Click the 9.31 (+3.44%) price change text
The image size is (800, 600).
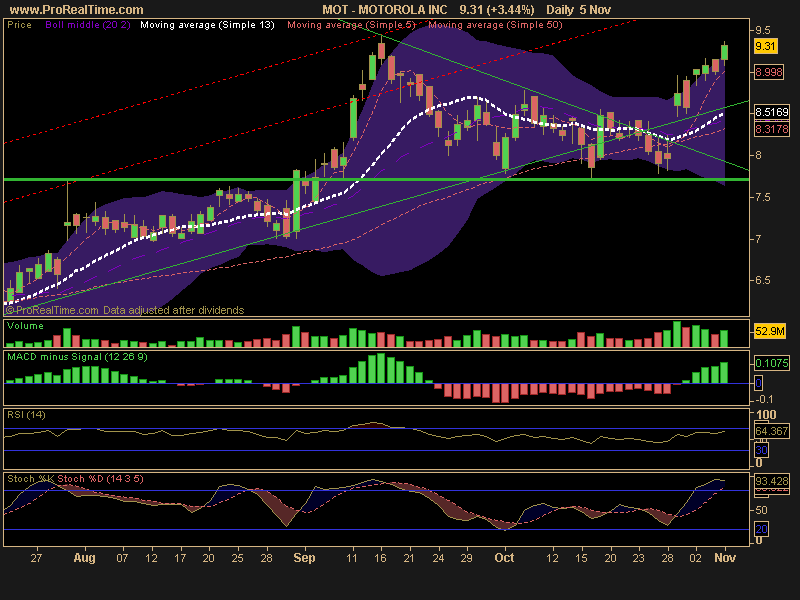click(497, 10)
